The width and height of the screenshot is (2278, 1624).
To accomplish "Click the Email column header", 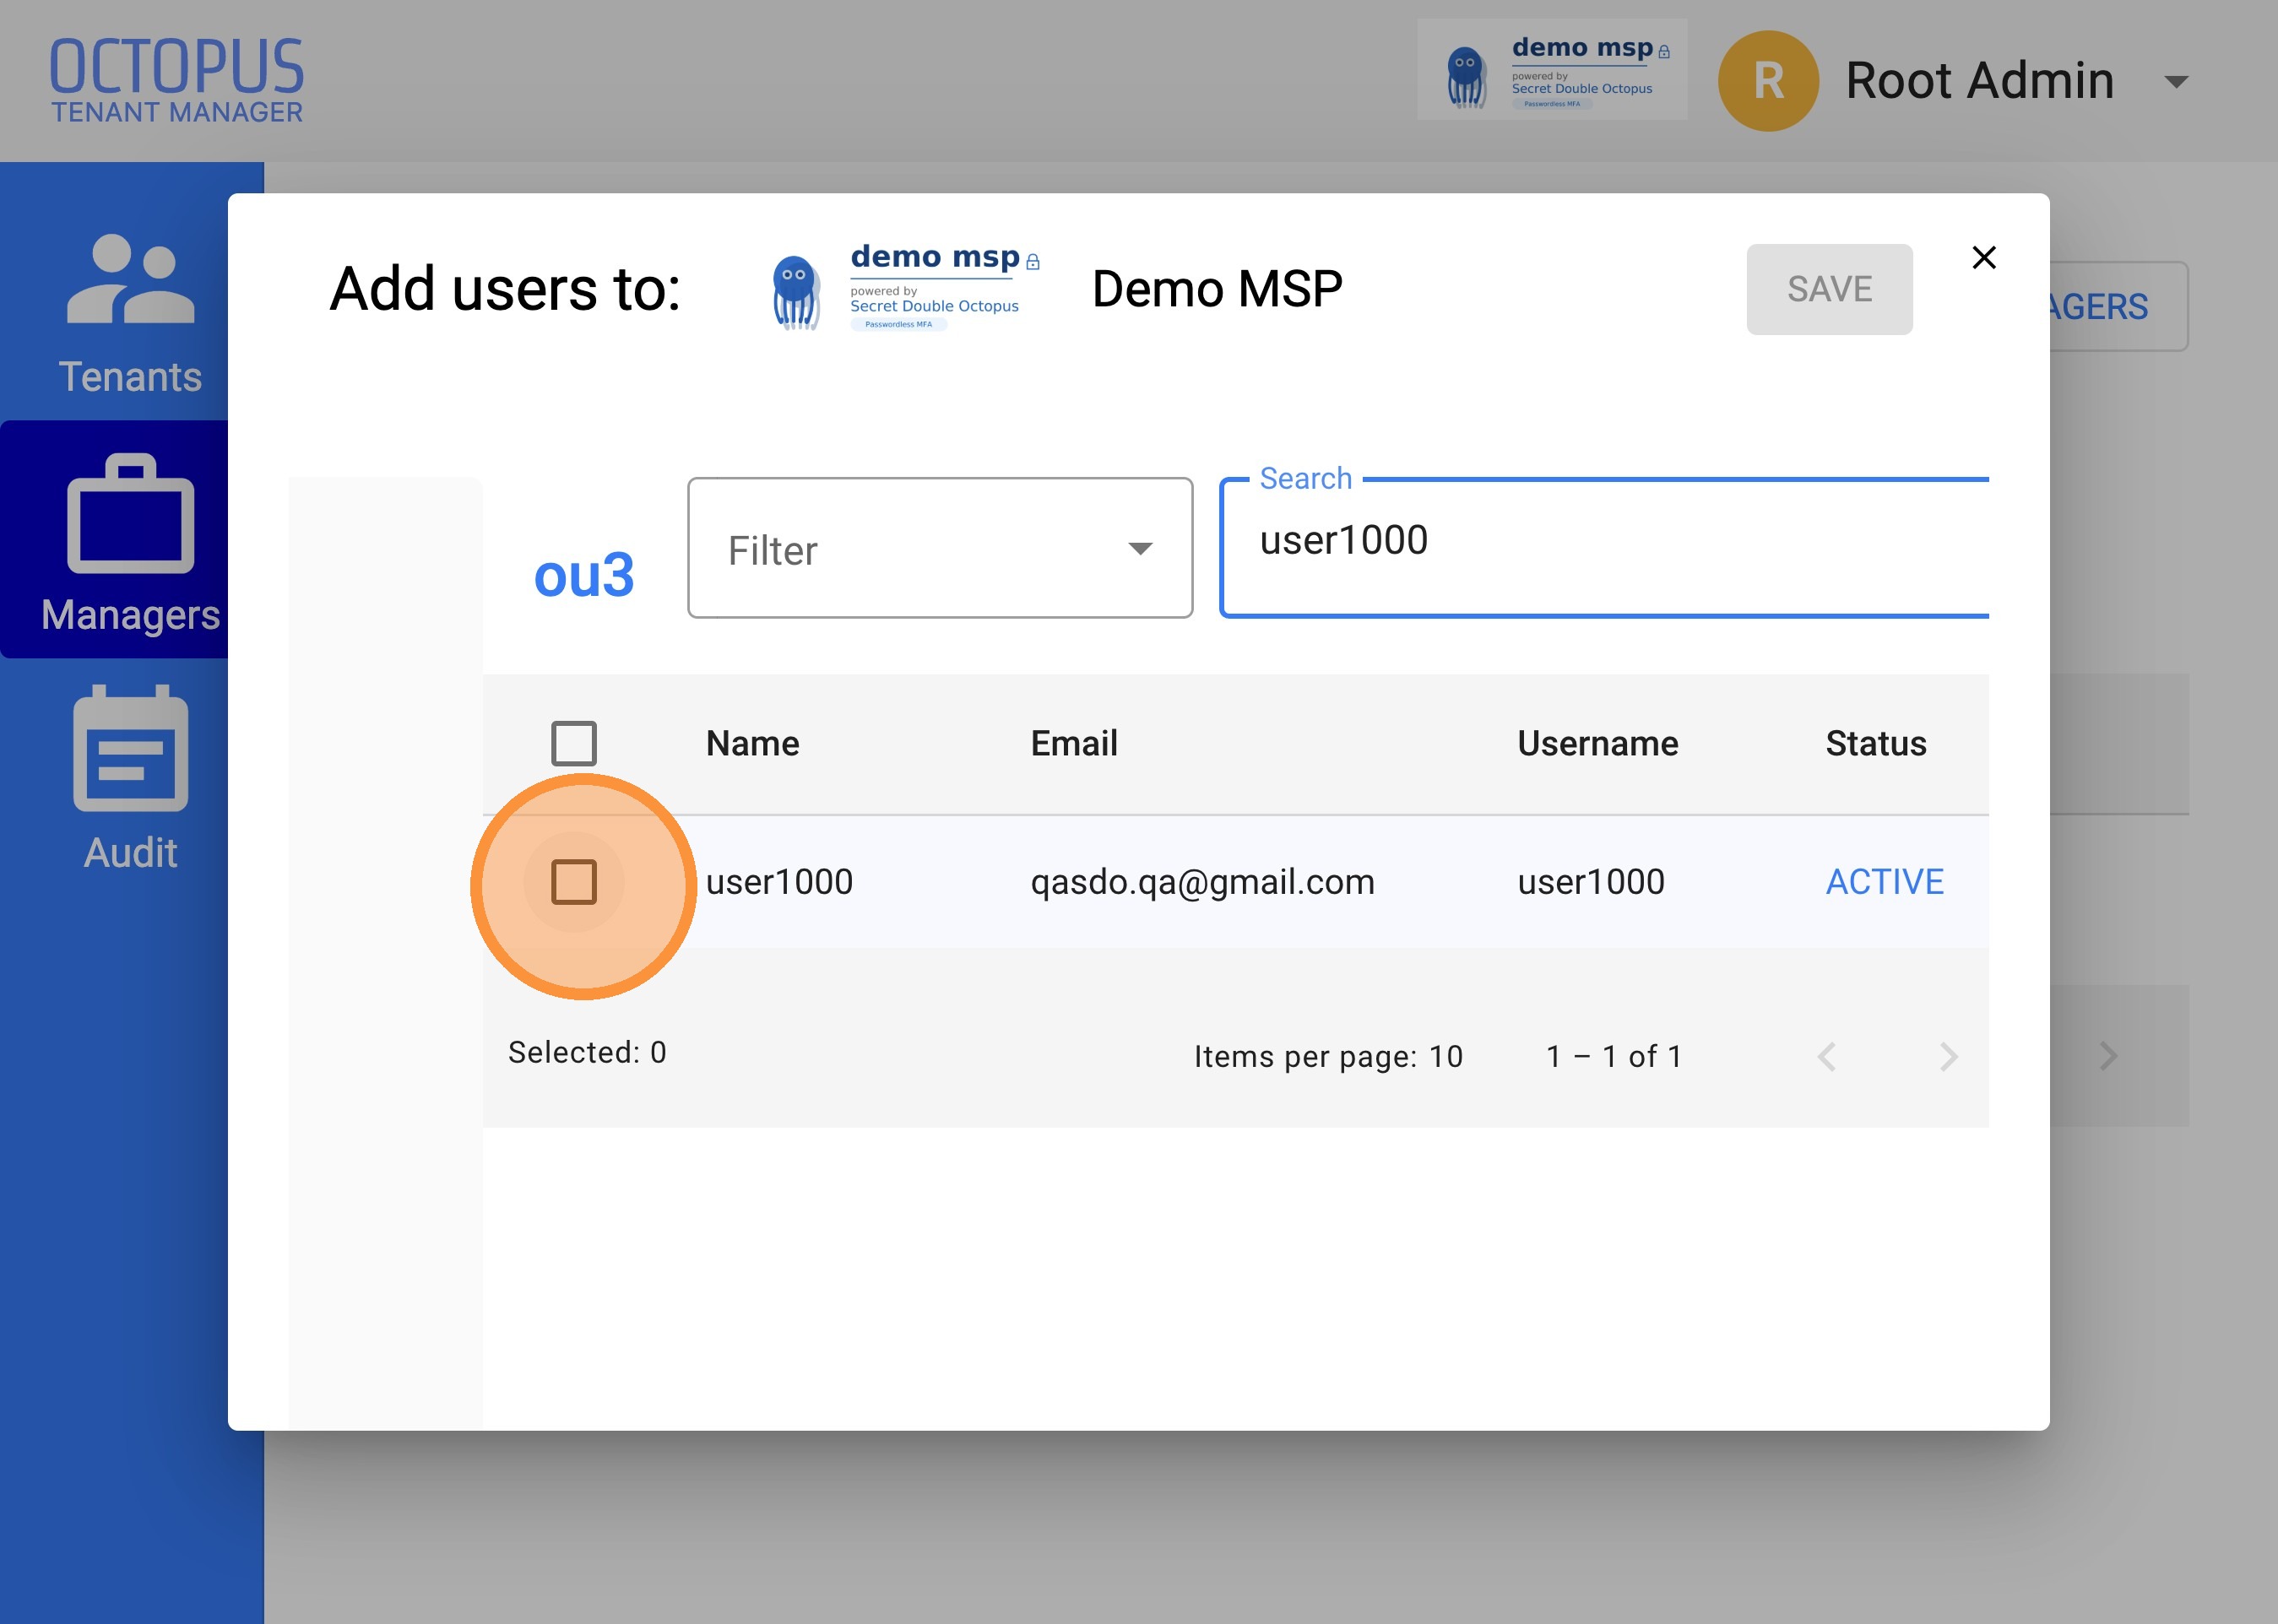I will coord(1074,743).
